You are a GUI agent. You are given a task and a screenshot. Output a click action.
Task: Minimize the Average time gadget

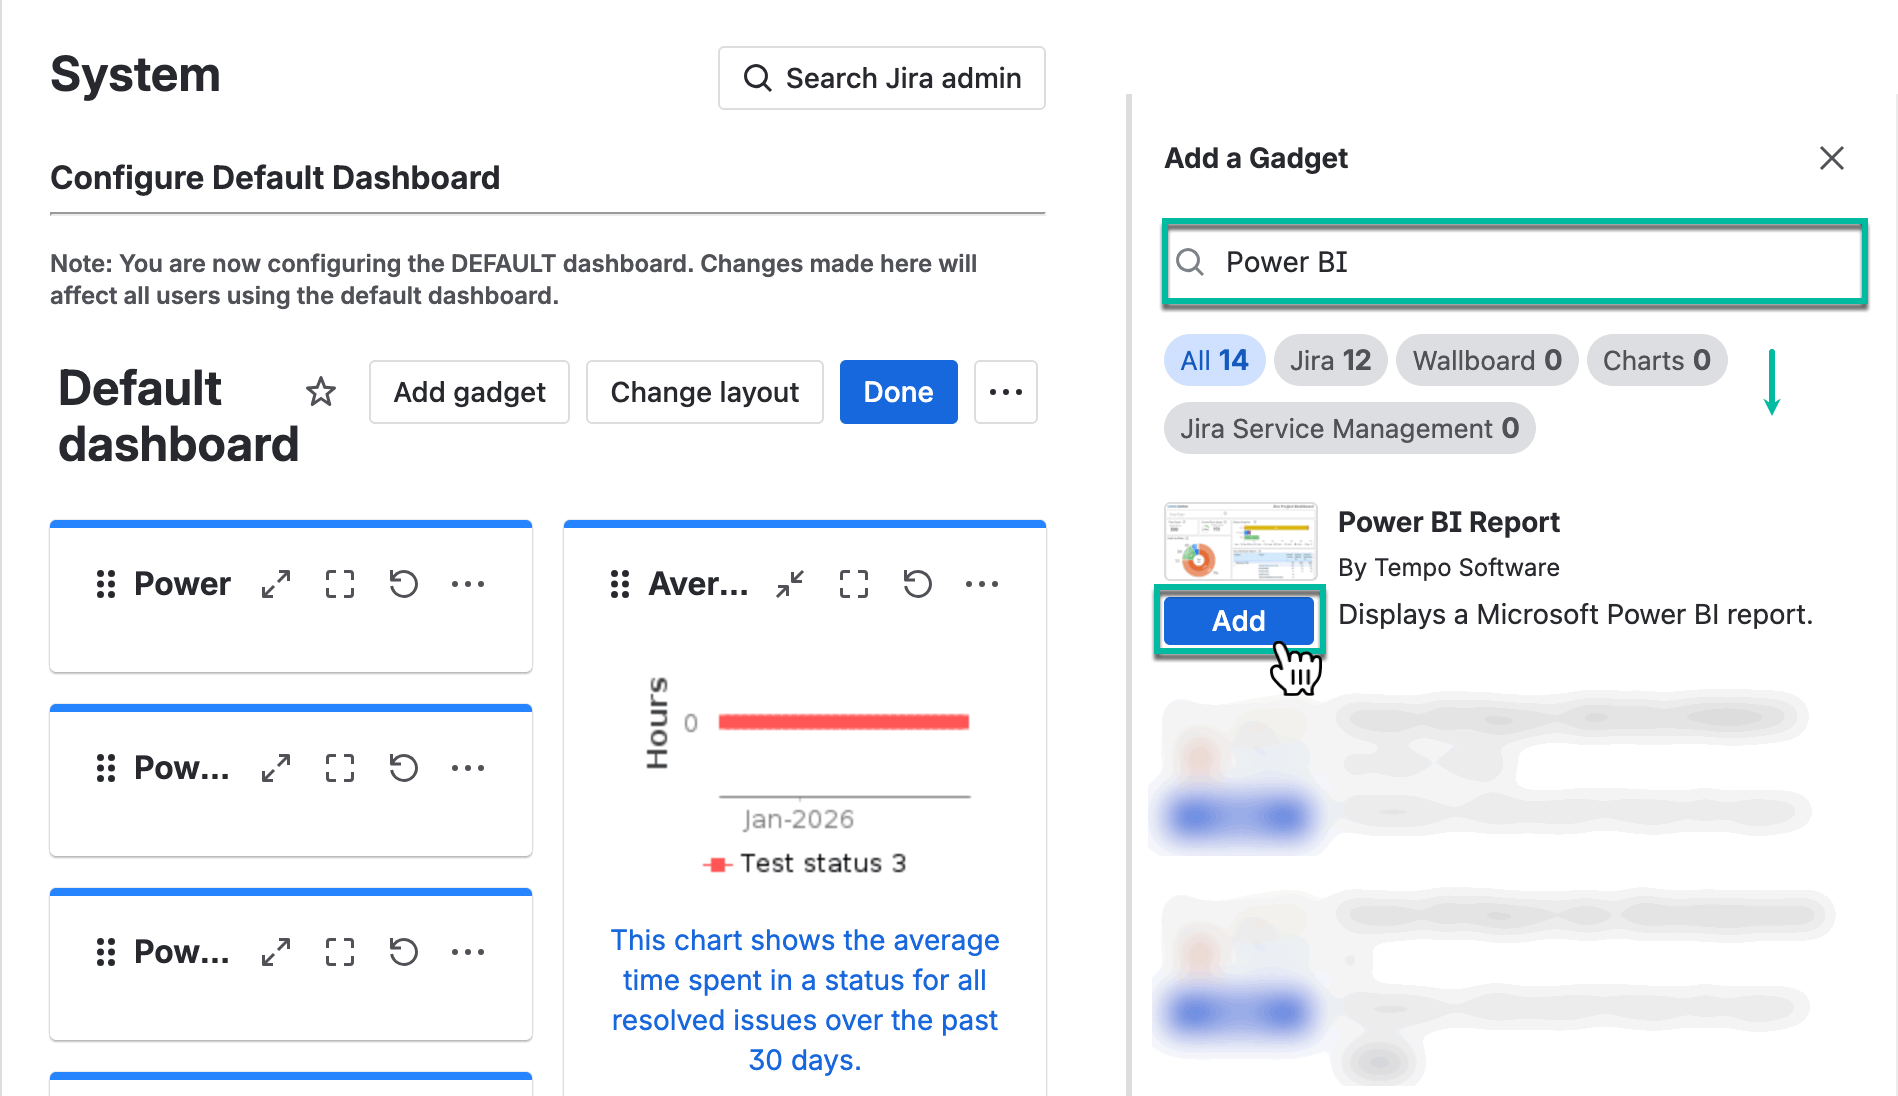(790, 584)
